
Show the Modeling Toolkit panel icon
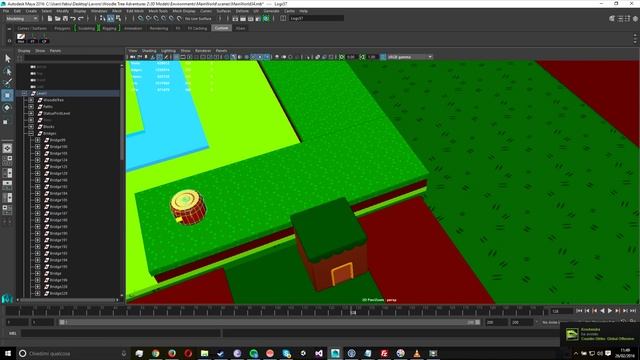coord(612,18)
